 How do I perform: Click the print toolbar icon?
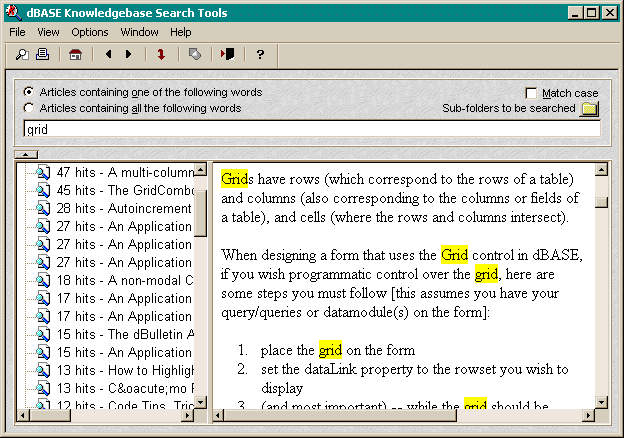(x=42, y=54)
